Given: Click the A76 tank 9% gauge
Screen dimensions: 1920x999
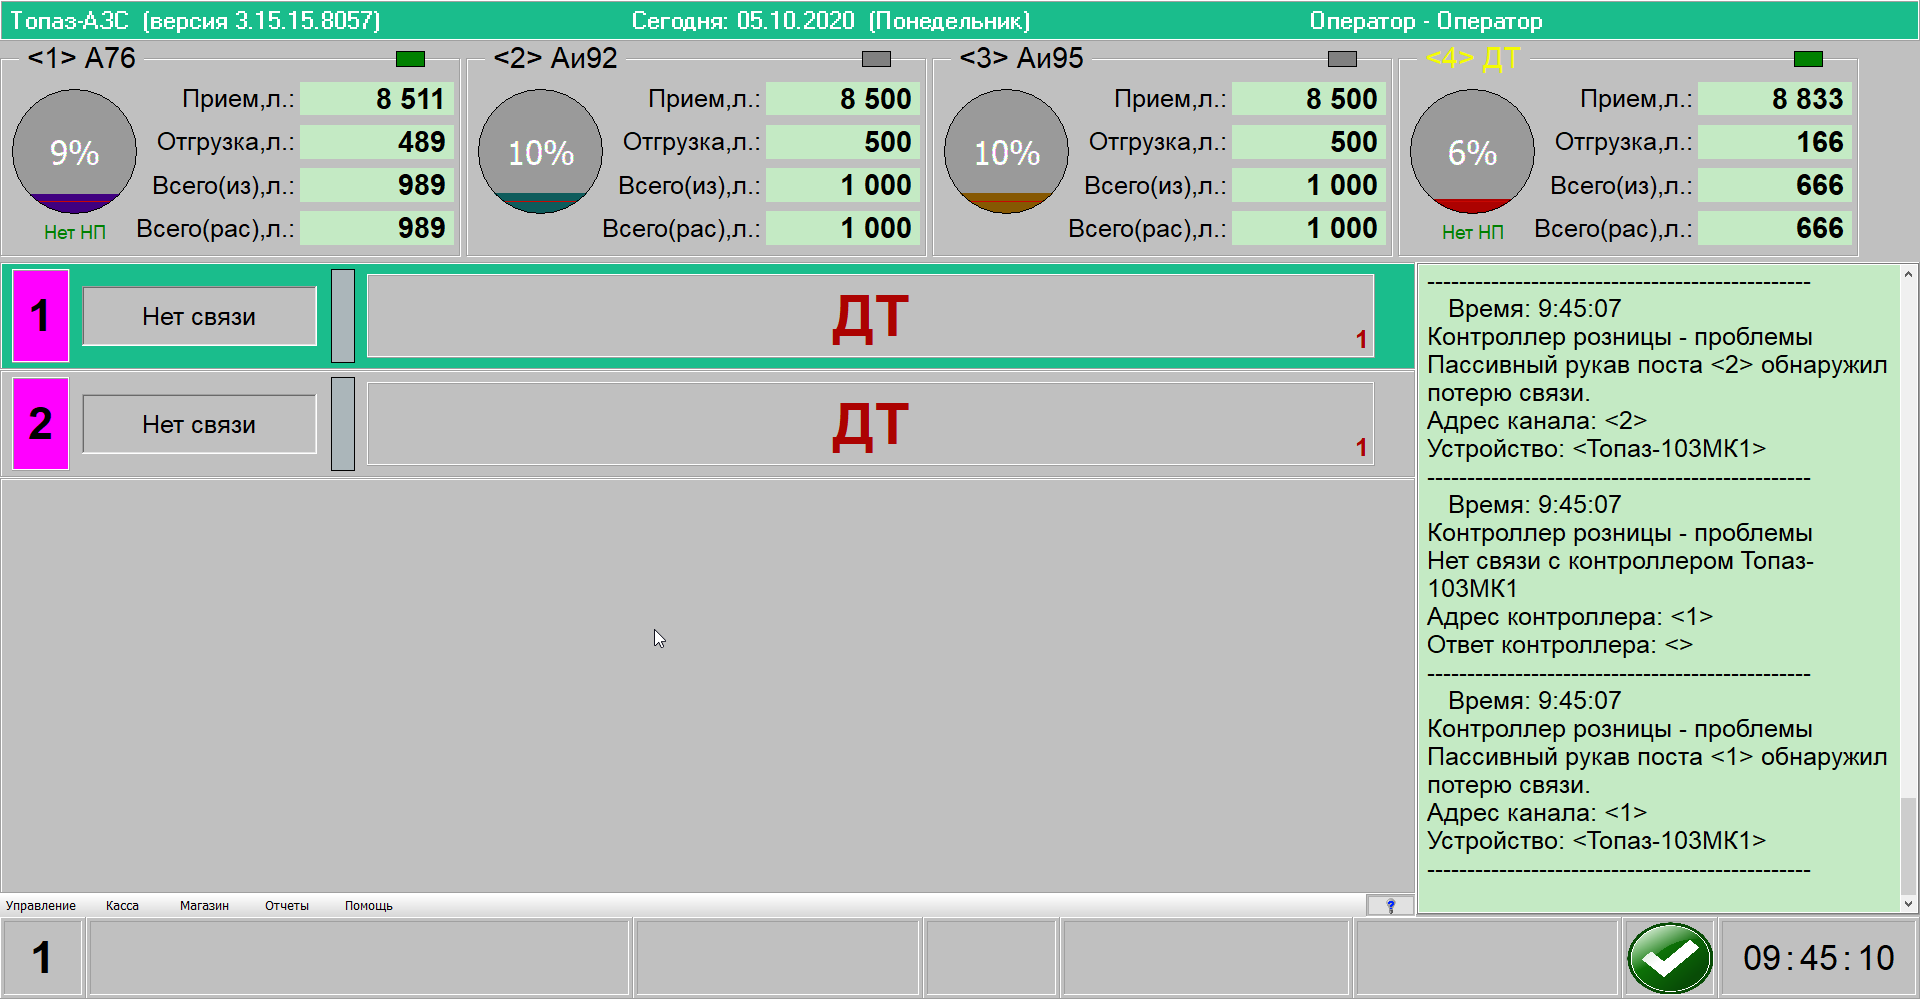Looking at the screenshot, I should pos(74,152).
